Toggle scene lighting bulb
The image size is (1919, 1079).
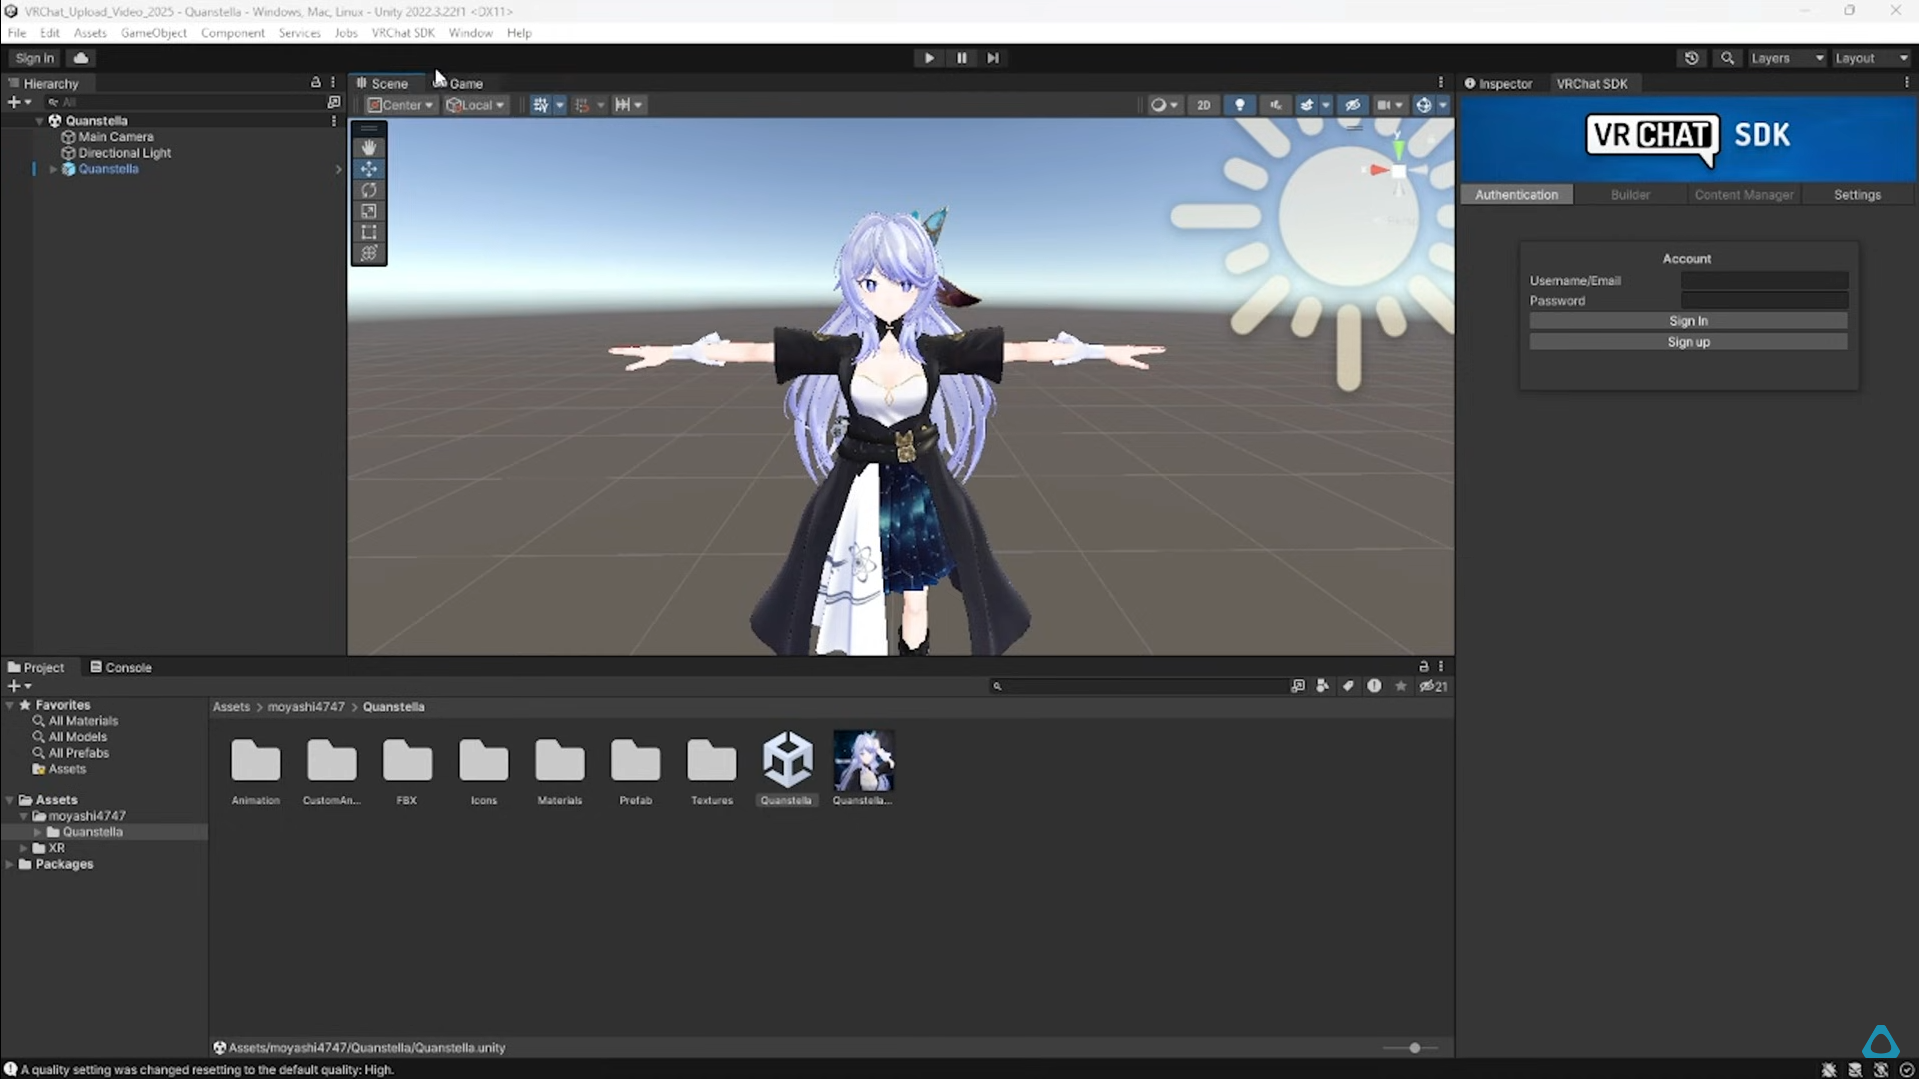pos(1239,105)
